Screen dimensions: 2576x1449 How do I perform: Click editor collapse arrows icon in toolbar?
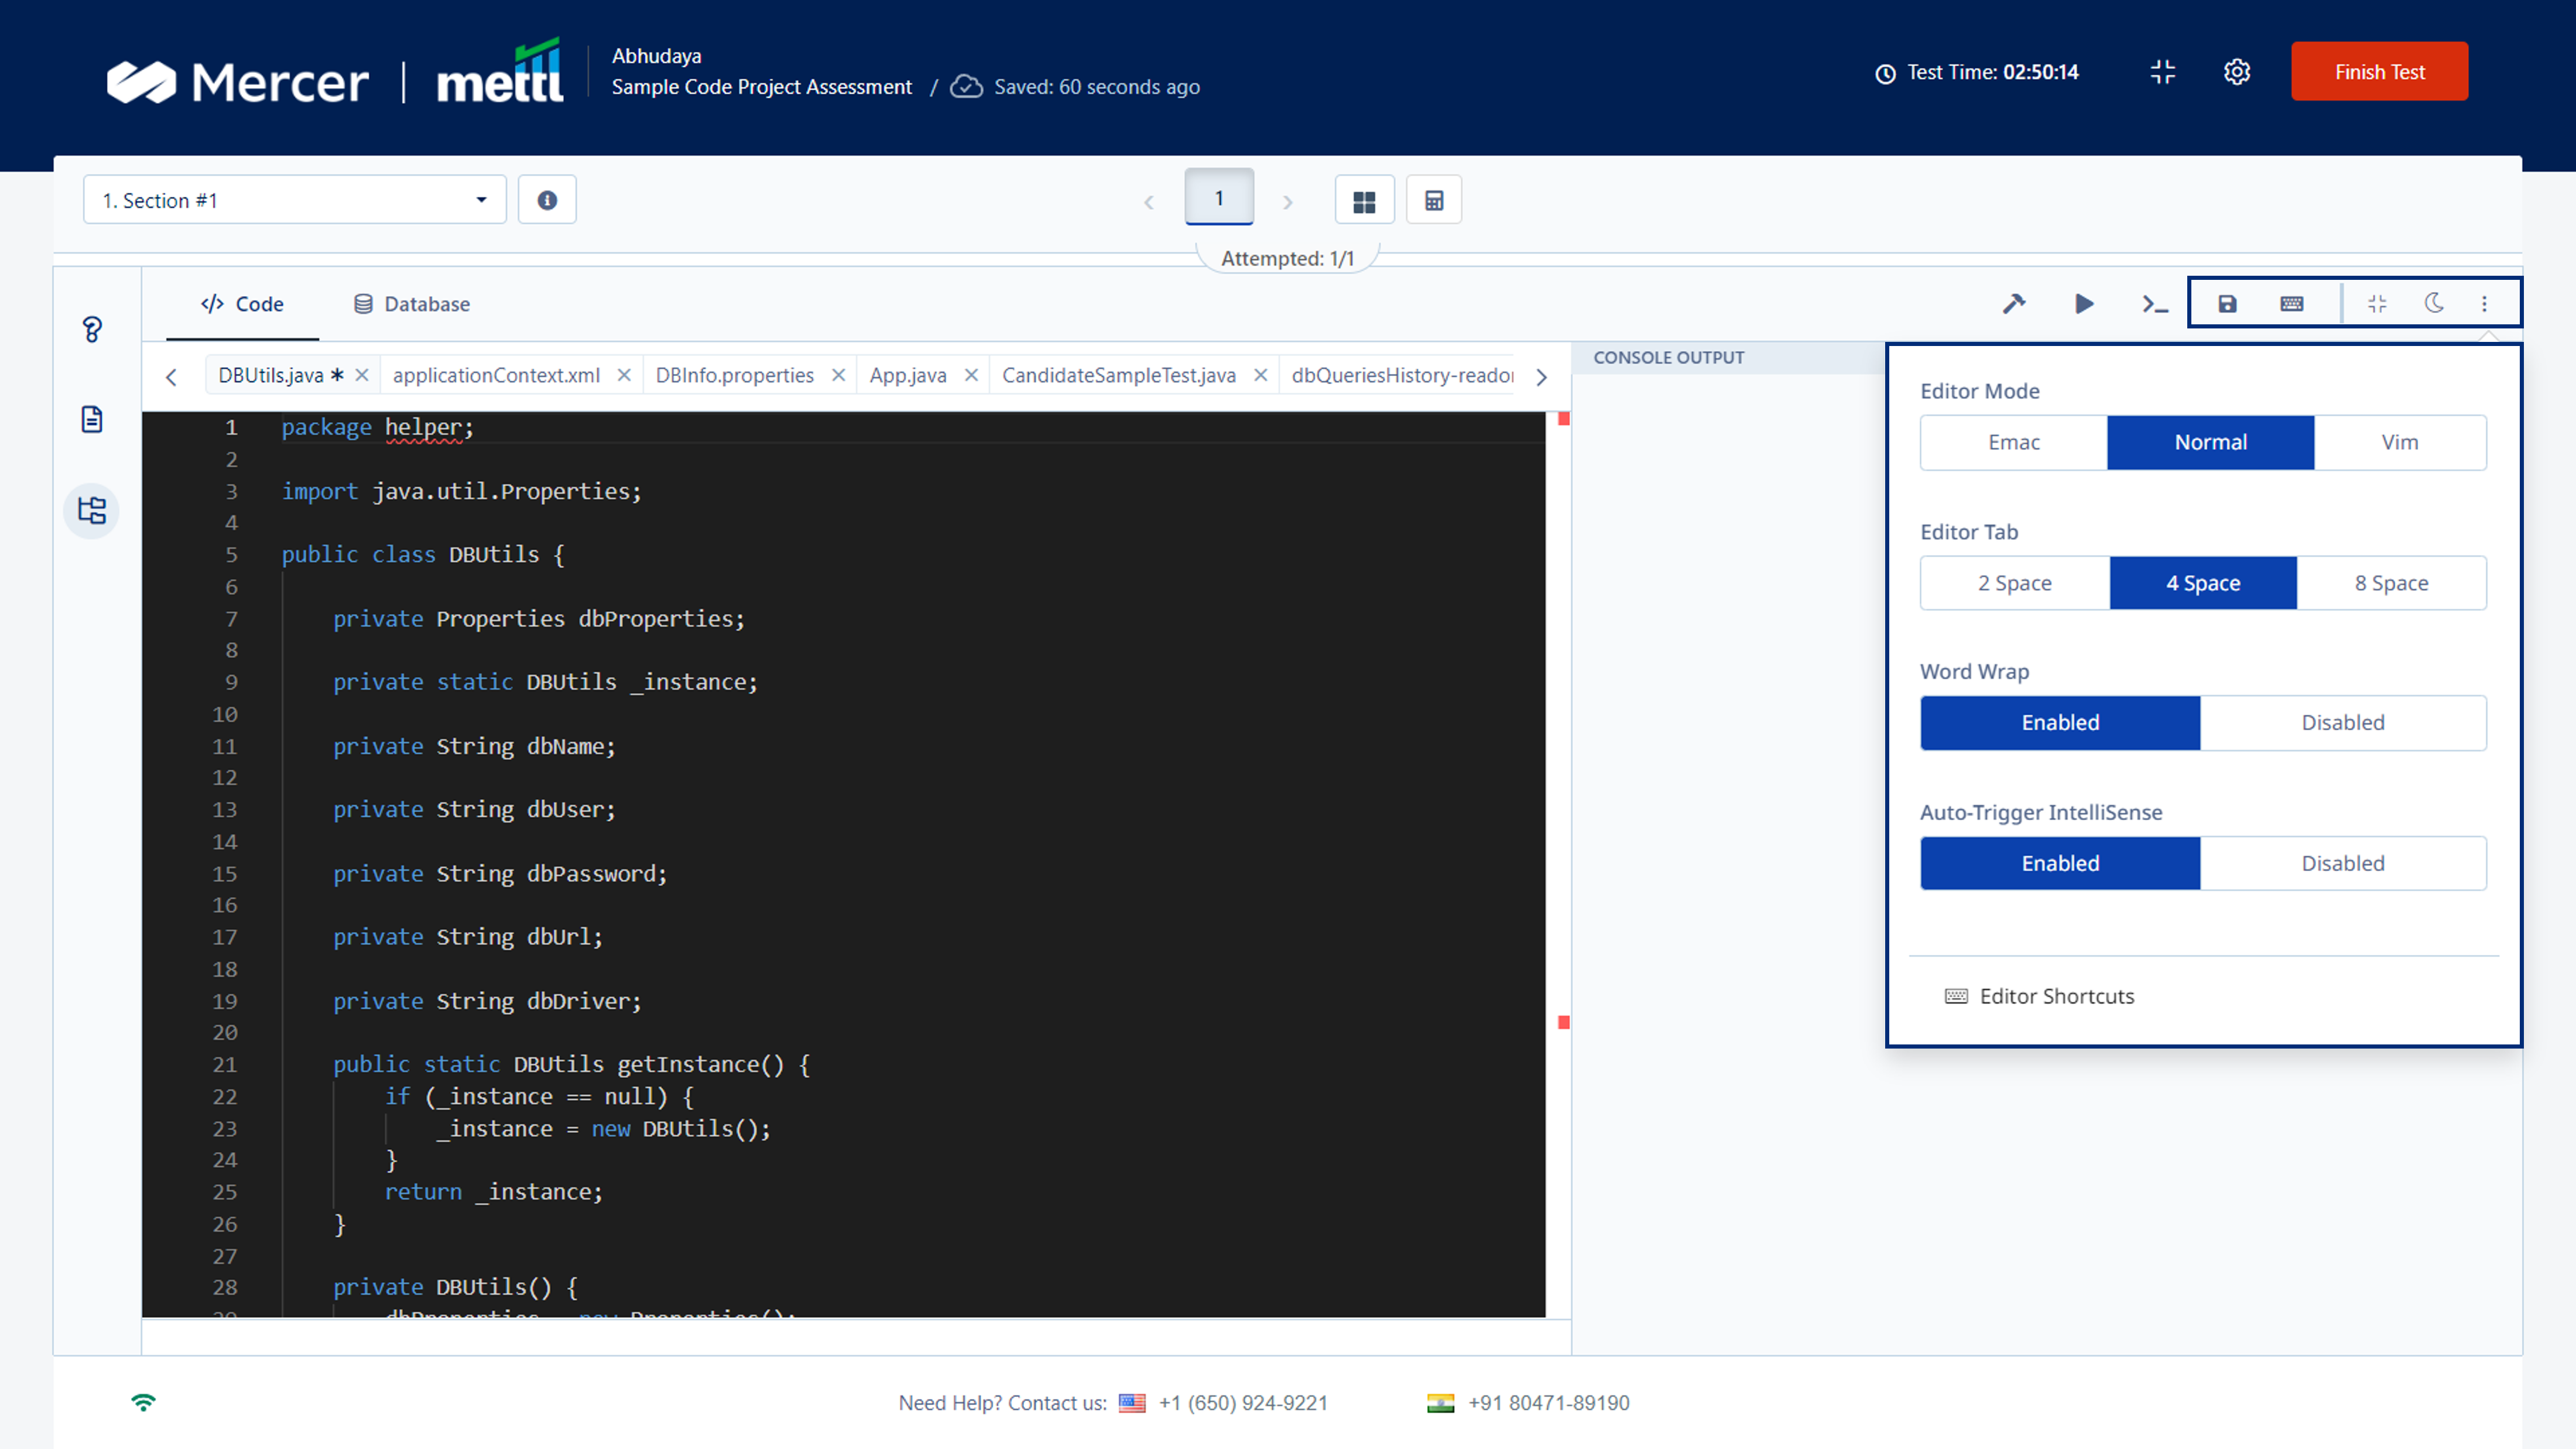[2378, 304]
